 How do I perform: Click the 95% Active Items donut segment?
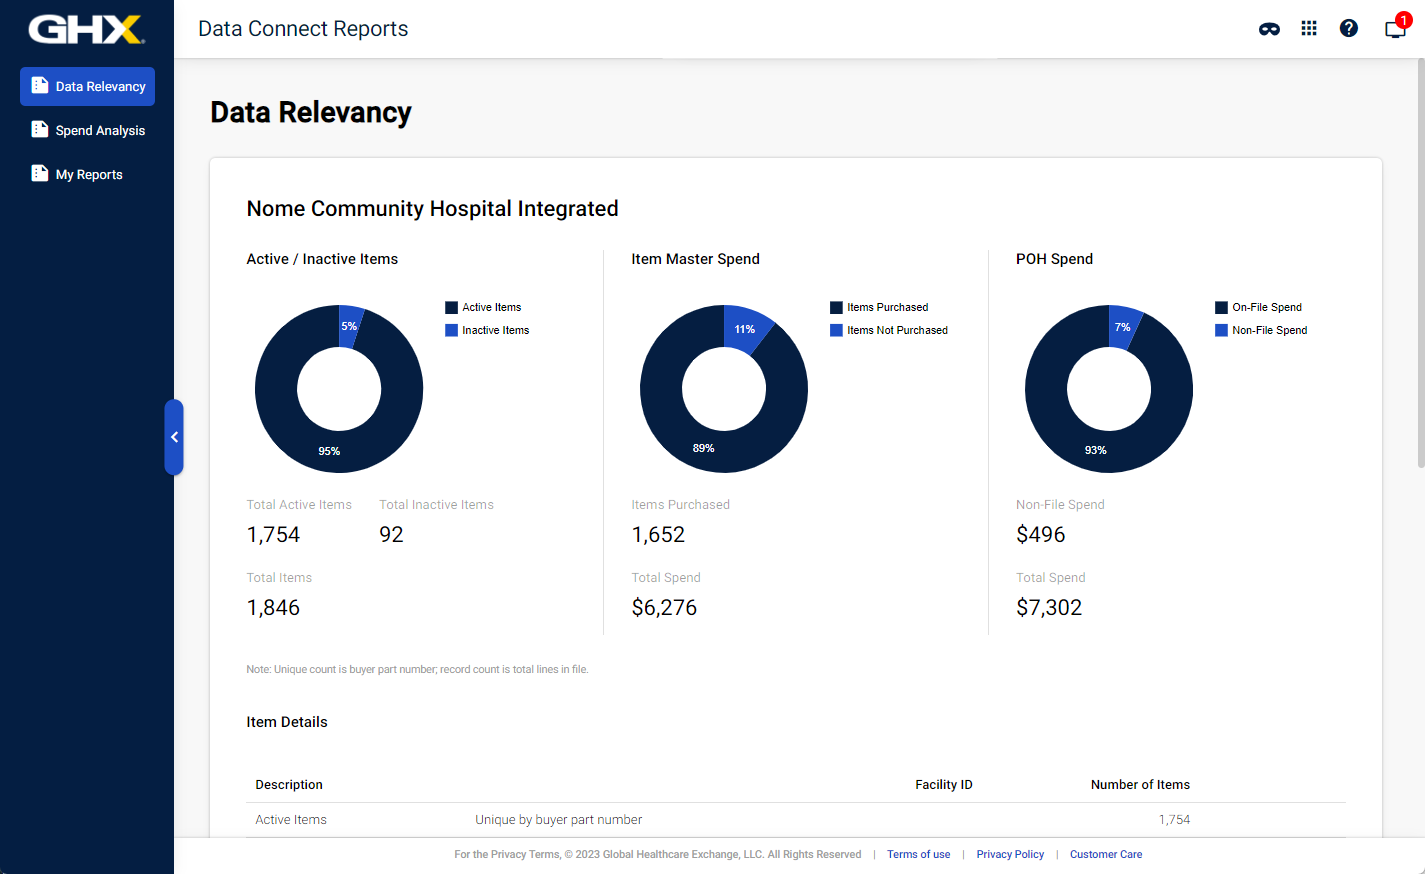[x=329, y=450]
